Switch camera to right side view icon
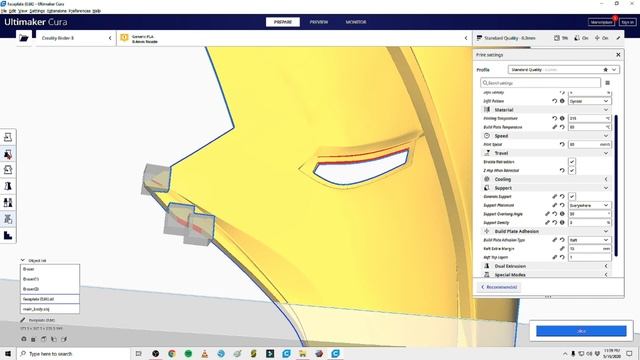This screenshot has width=640, height=360. coord(64,339)
